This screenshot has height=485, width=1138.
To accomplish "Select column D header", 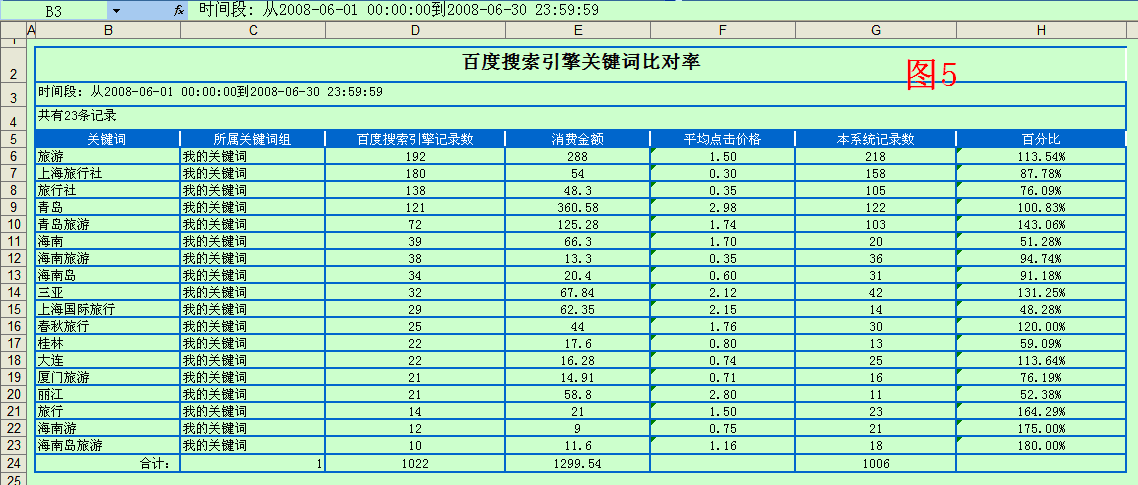I will [415, 31].
